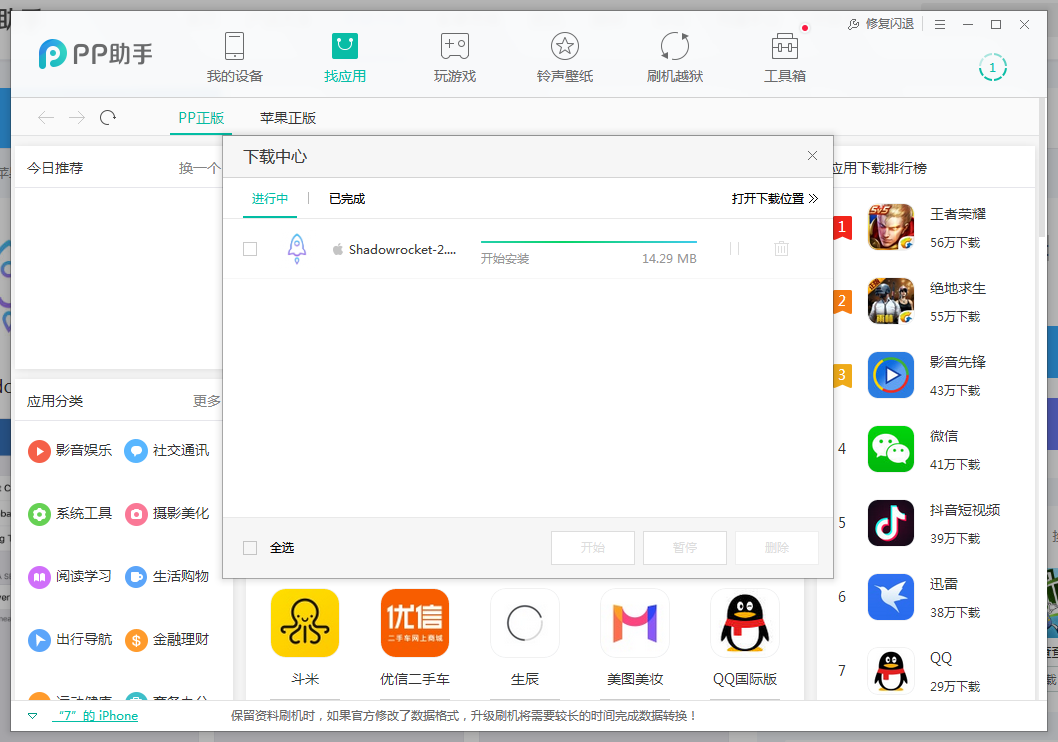Viewport: 1058px width, 742px height.
Task: Open 刷机越狱 flash and jailbreak section
Action: point(675,58)
